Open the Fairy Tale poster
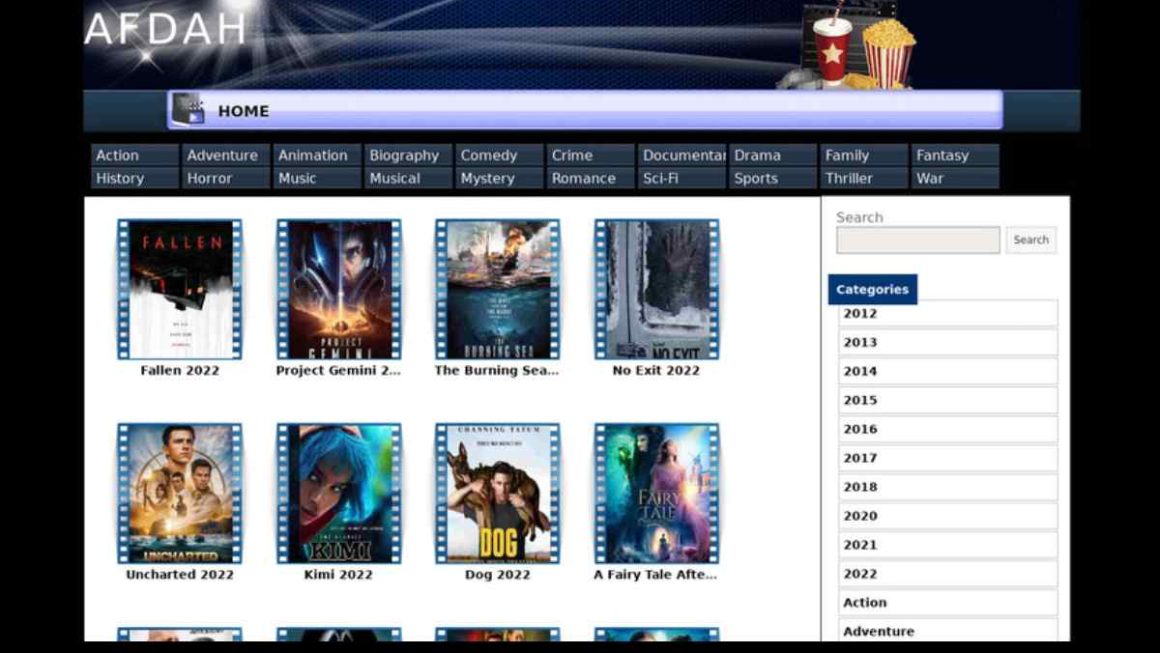Image resolution: width=1160 pixels, height=653 pixels. [657, 493]
